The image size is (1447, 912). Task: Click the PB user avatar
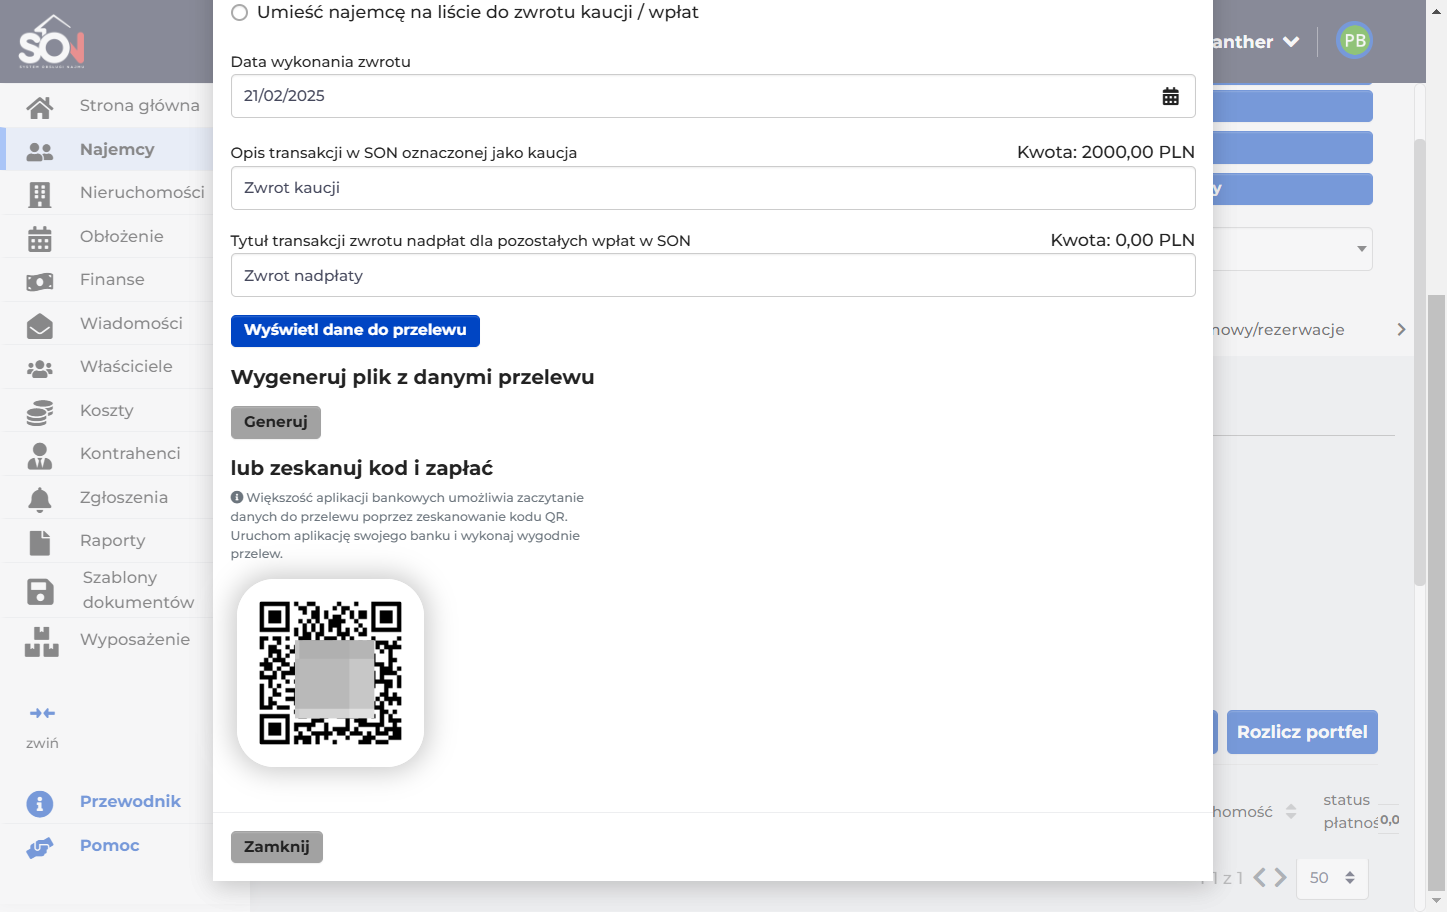coord(1355,41)
